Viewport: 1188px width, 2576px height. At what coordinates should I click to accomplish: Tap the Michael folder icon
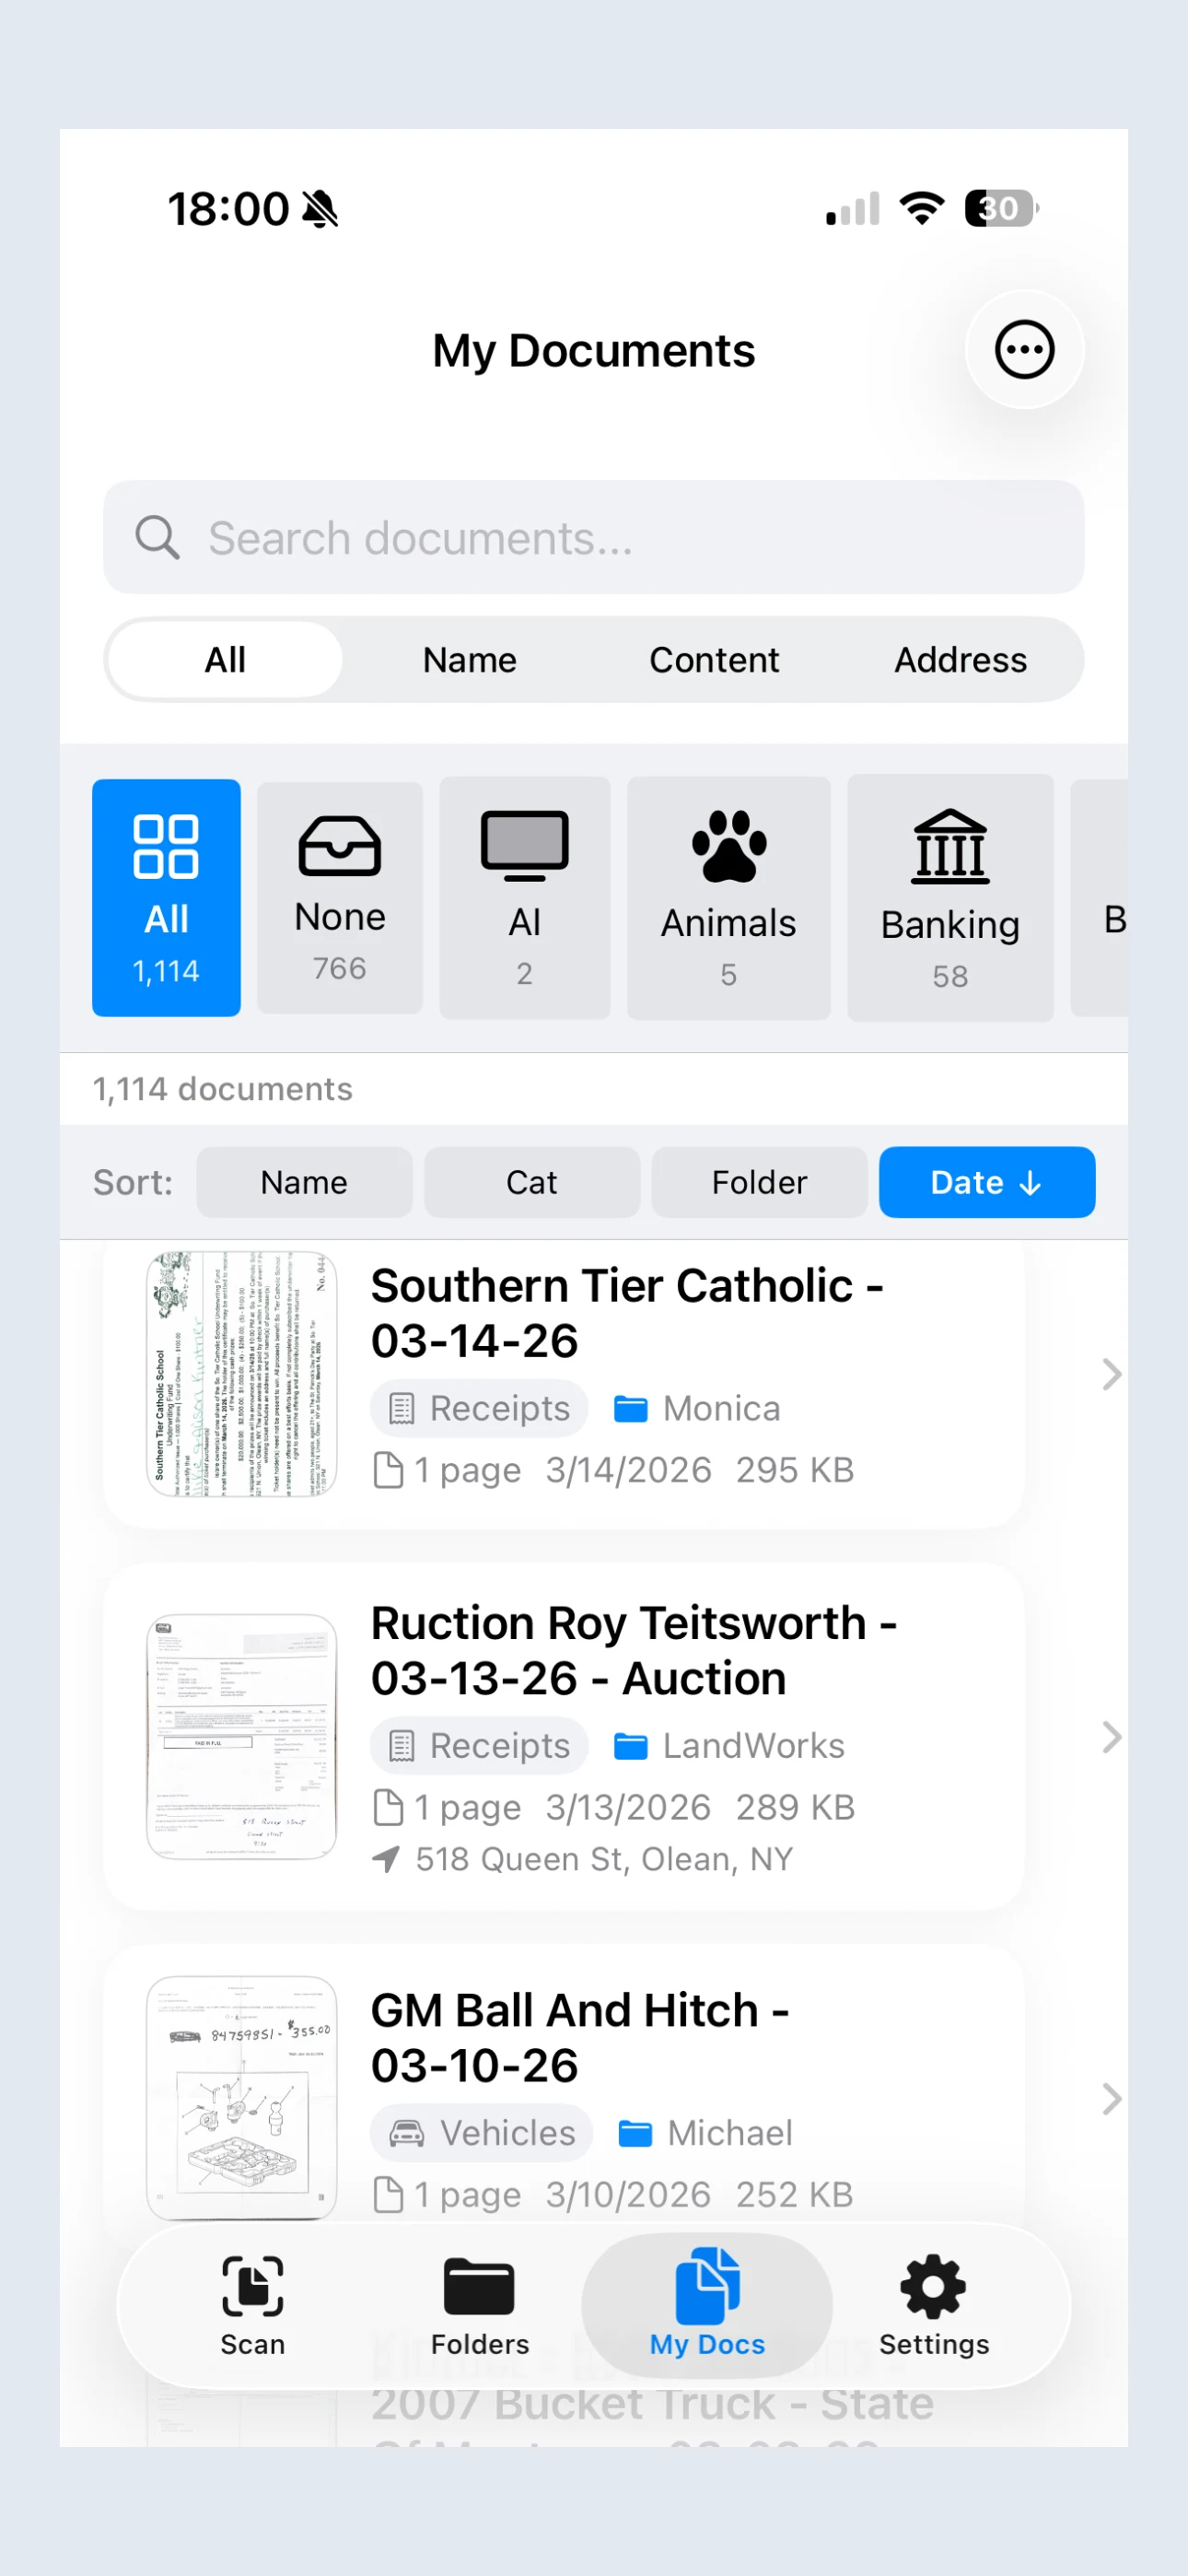(x=635, y=2133)
